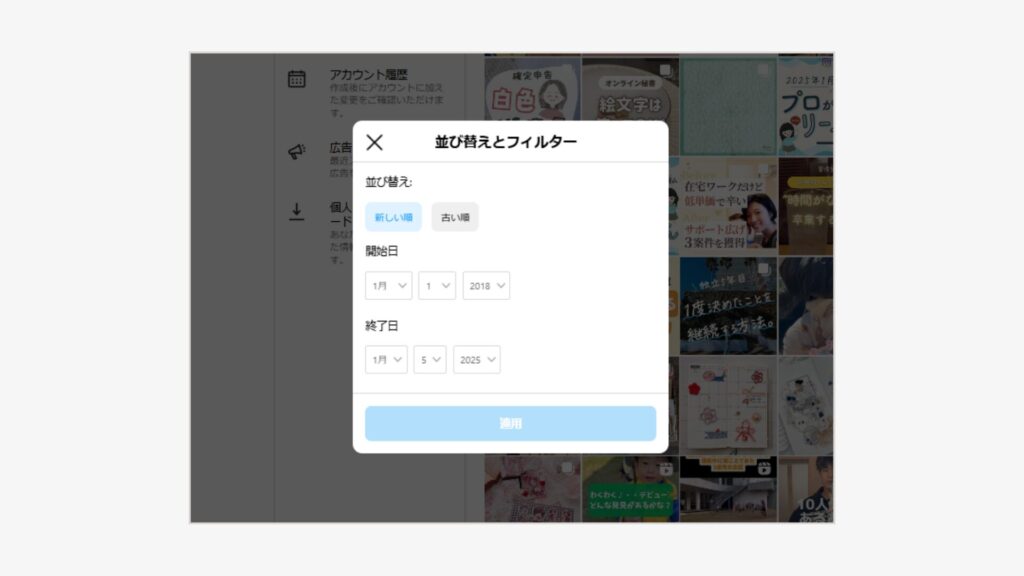Image resolution: width=1024 pixels, height=576 pixels.
Task: Click the 適用 apply button
Action: coord(511,422)
